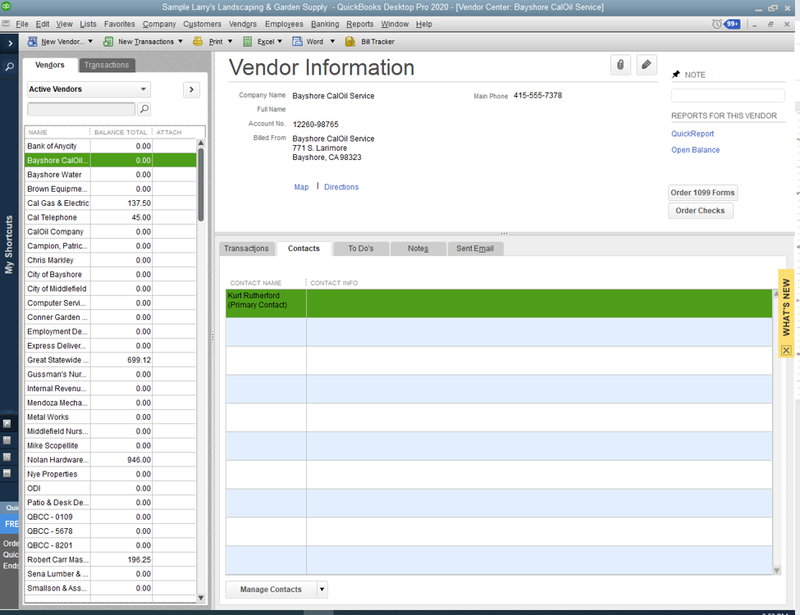800x615 pixels.
Task: Switch to the To Do's tab
Action: coord(361,249)
